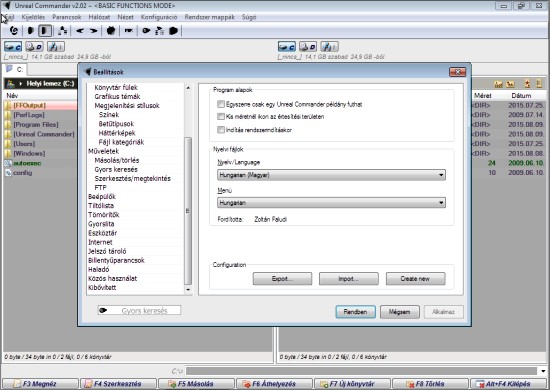Open the Fájl menu

(10, 17)
